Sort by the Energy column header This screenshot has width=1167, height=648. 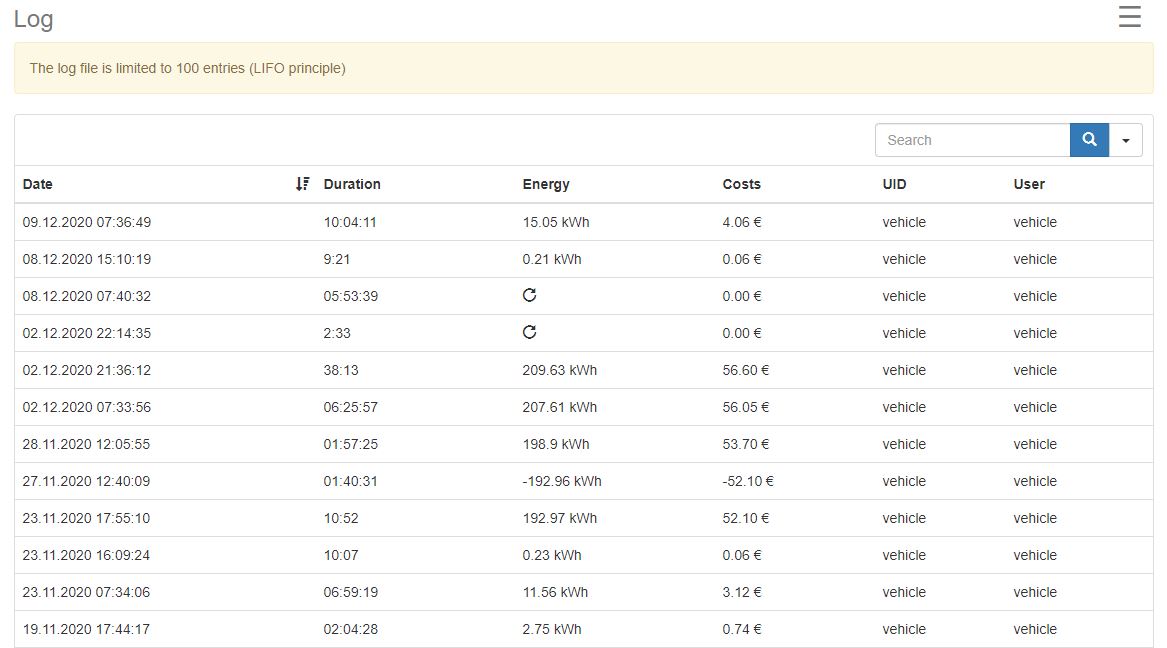[x=546, y=184]
